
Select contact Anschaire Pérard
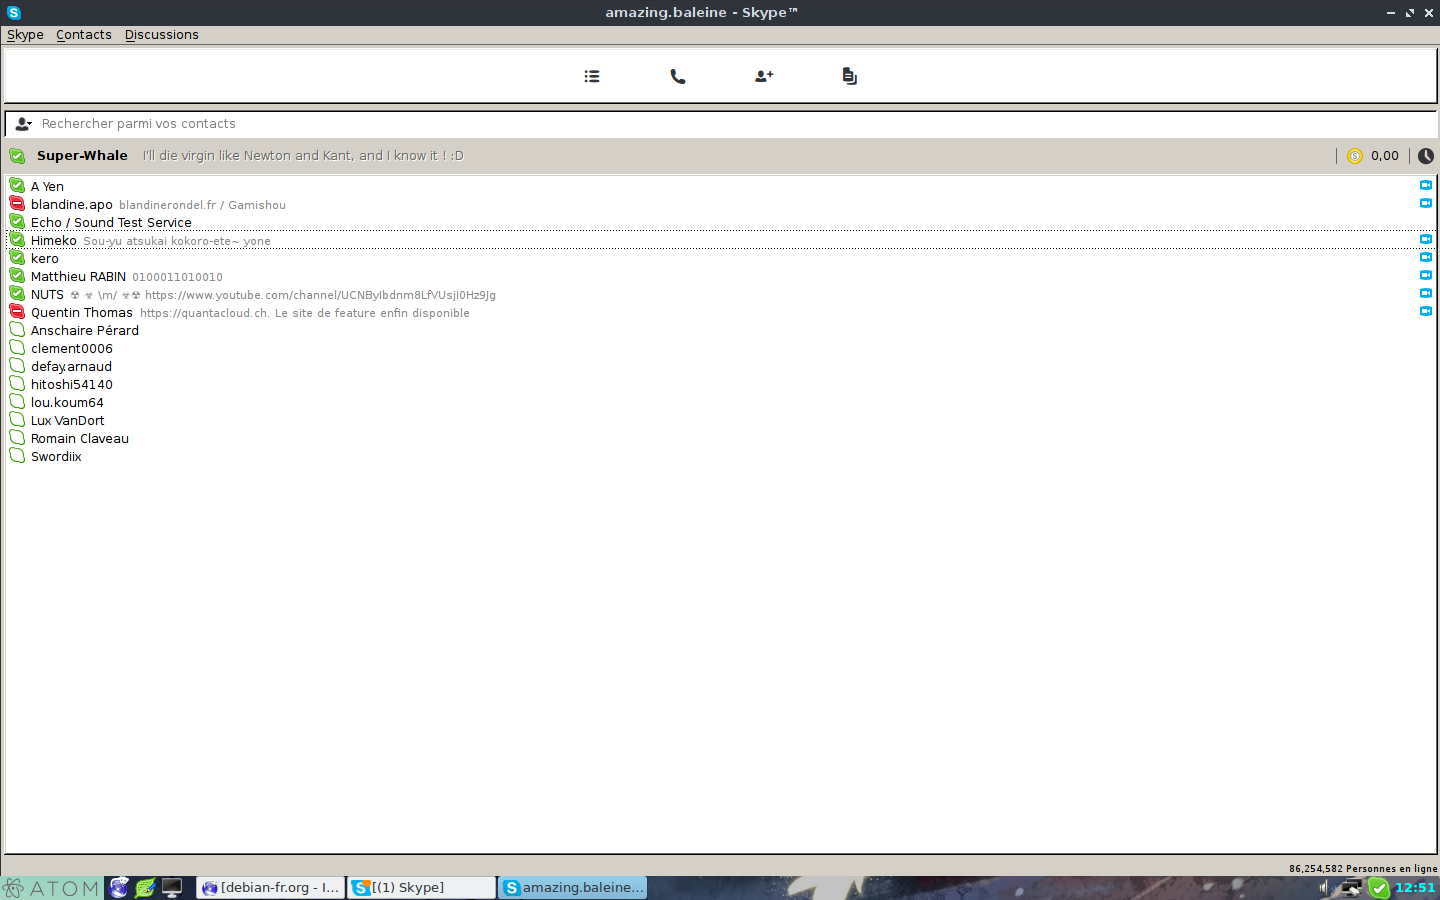pos(720,330)
